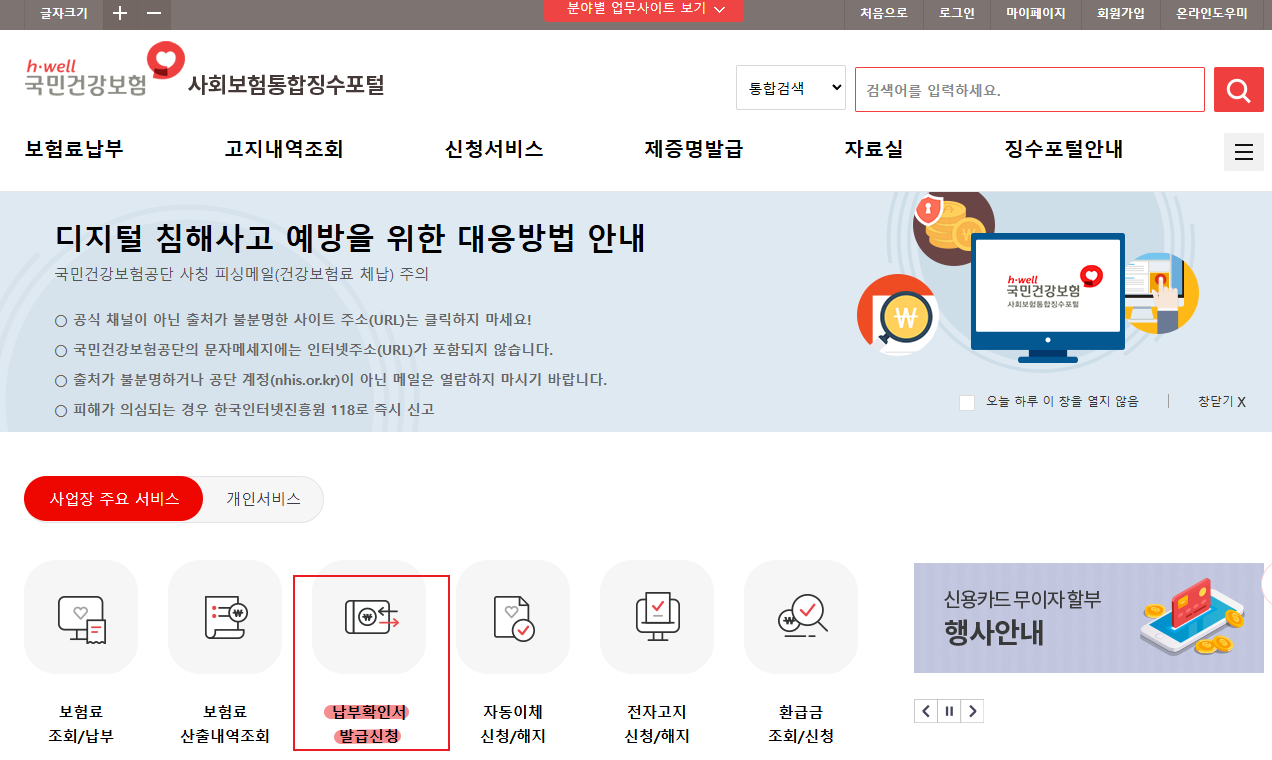Open the 자료실 menu
Viewport: 1272px width, 760px height.
click(874, 149)
